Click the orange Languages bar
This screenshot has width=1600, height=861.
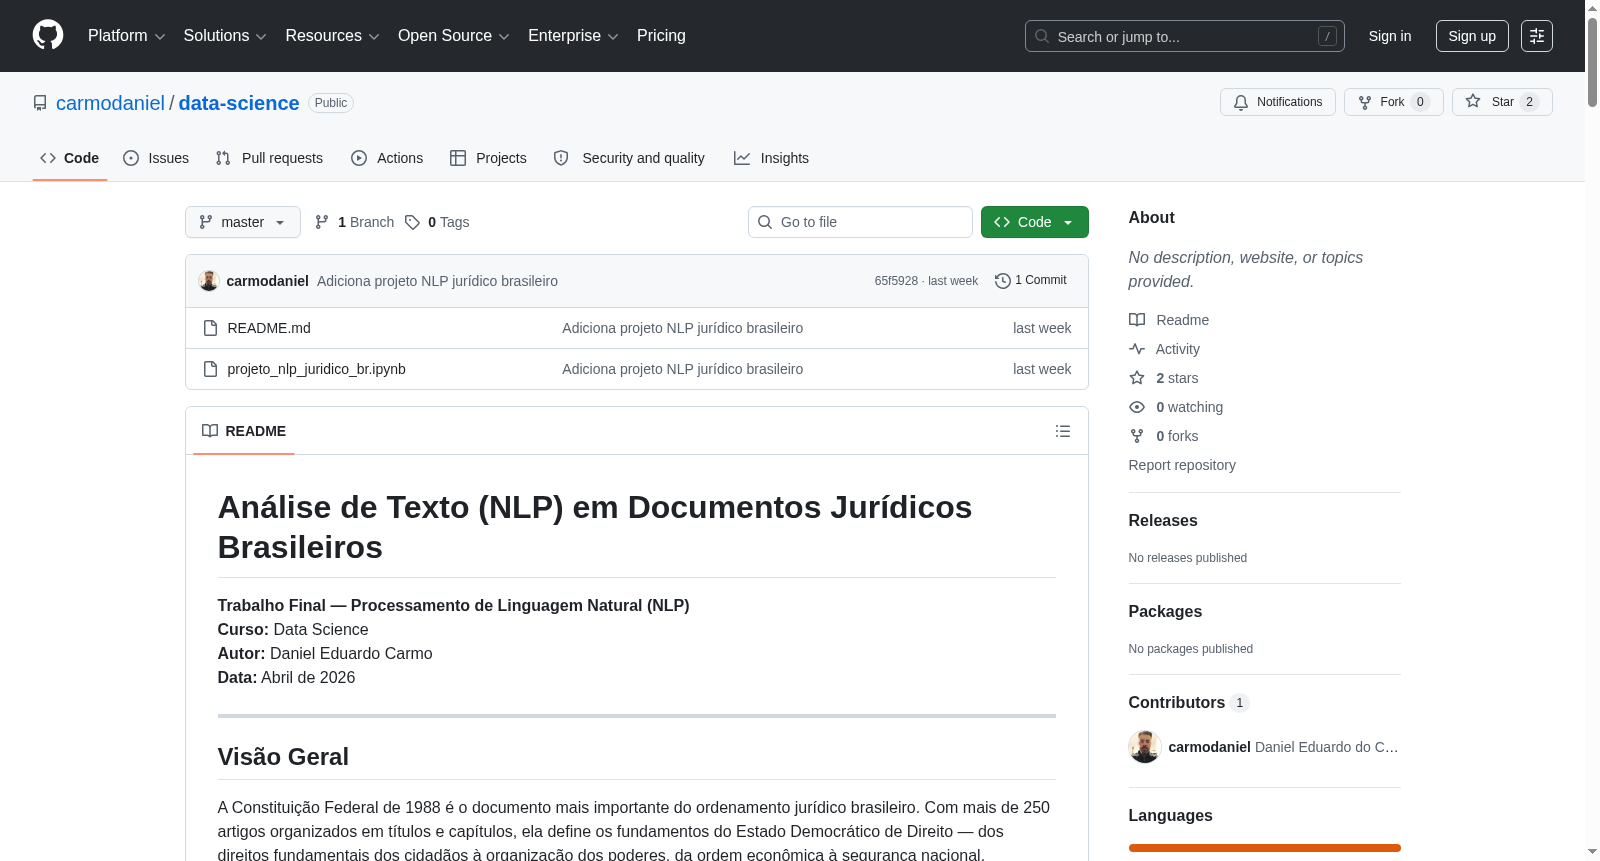tap(1265, 848)
